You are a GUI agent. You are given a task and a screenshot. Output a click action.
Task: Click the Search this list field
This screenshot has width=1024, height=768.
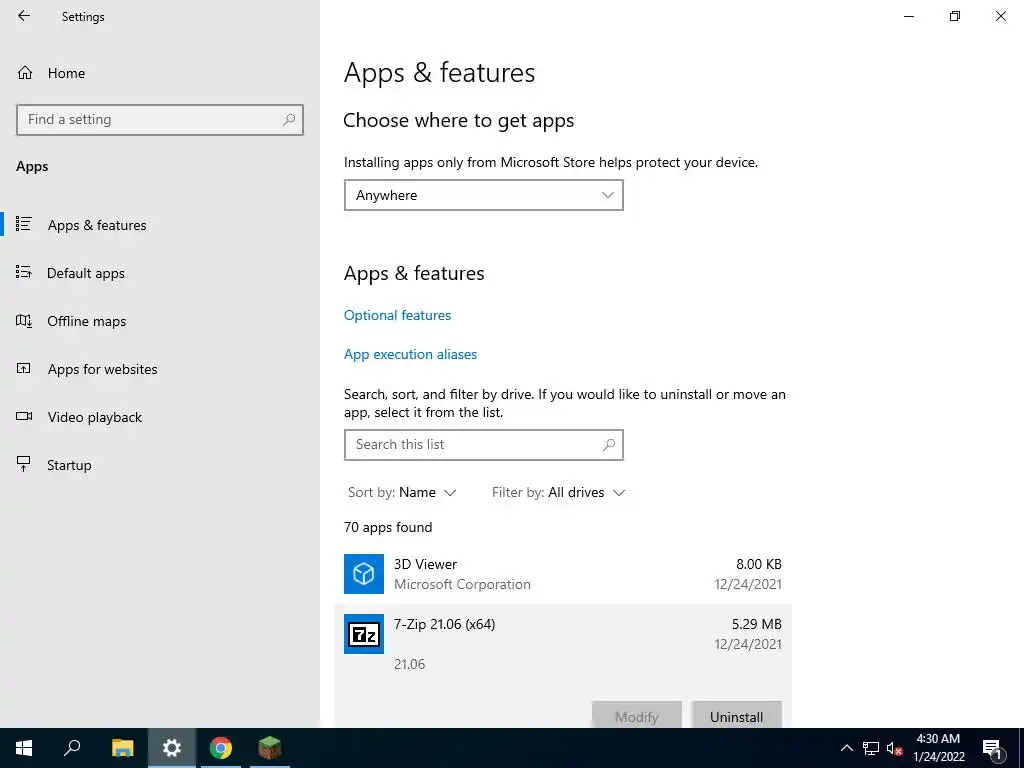tap(483, 445)
